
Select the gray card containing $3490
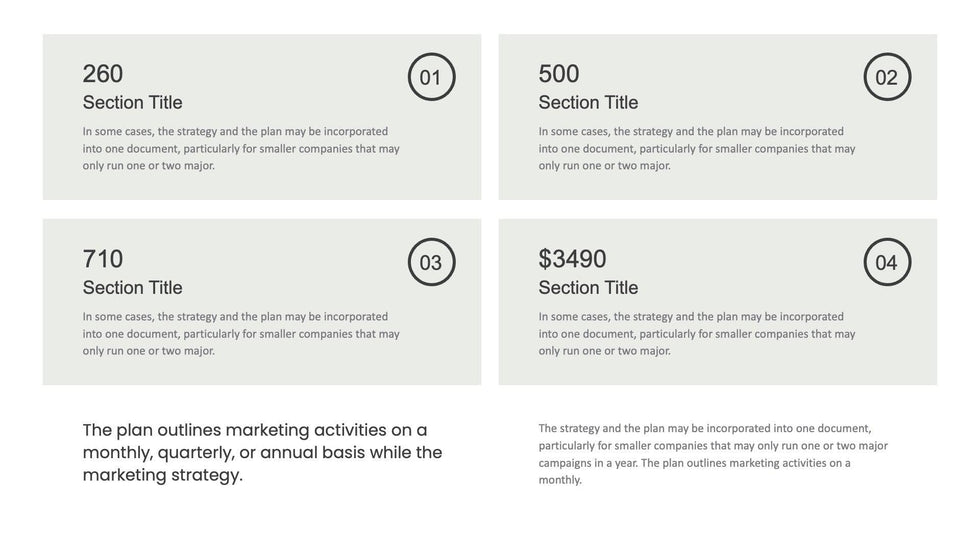tap(718, 370)
